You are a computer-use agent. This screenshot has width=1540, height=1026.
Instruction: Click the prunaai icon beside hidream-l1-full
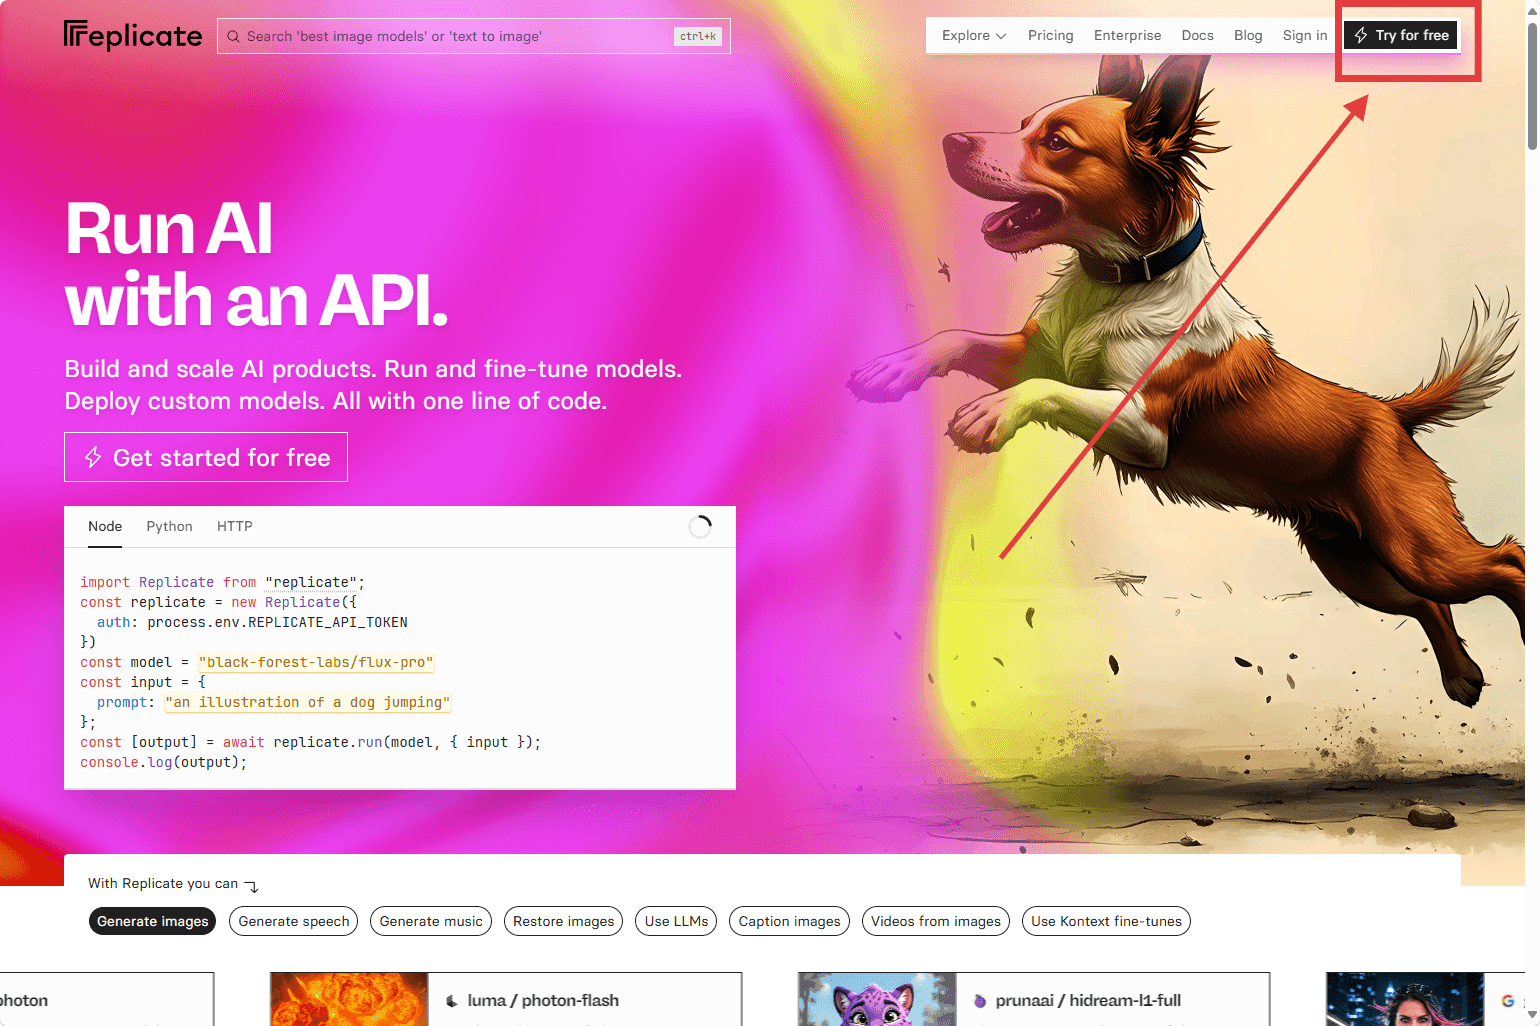980,1000
